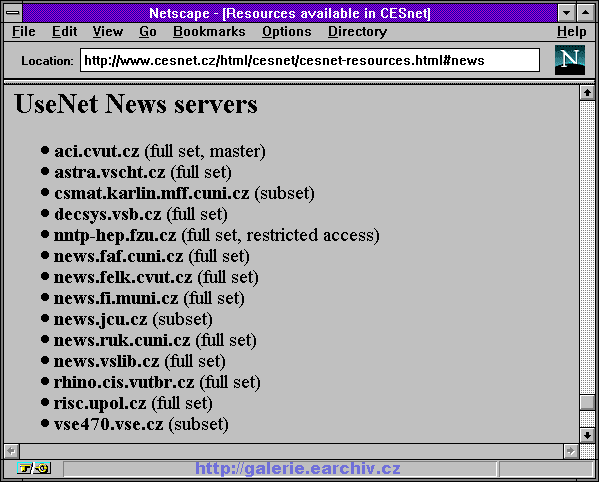Open the Help menu
This screenshot has width=599, height=482.
click(x=571, y=31)
